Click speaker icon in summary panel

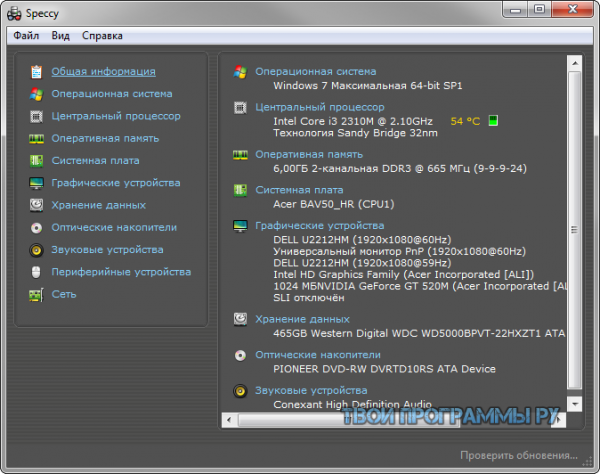(x=240, y=391)
